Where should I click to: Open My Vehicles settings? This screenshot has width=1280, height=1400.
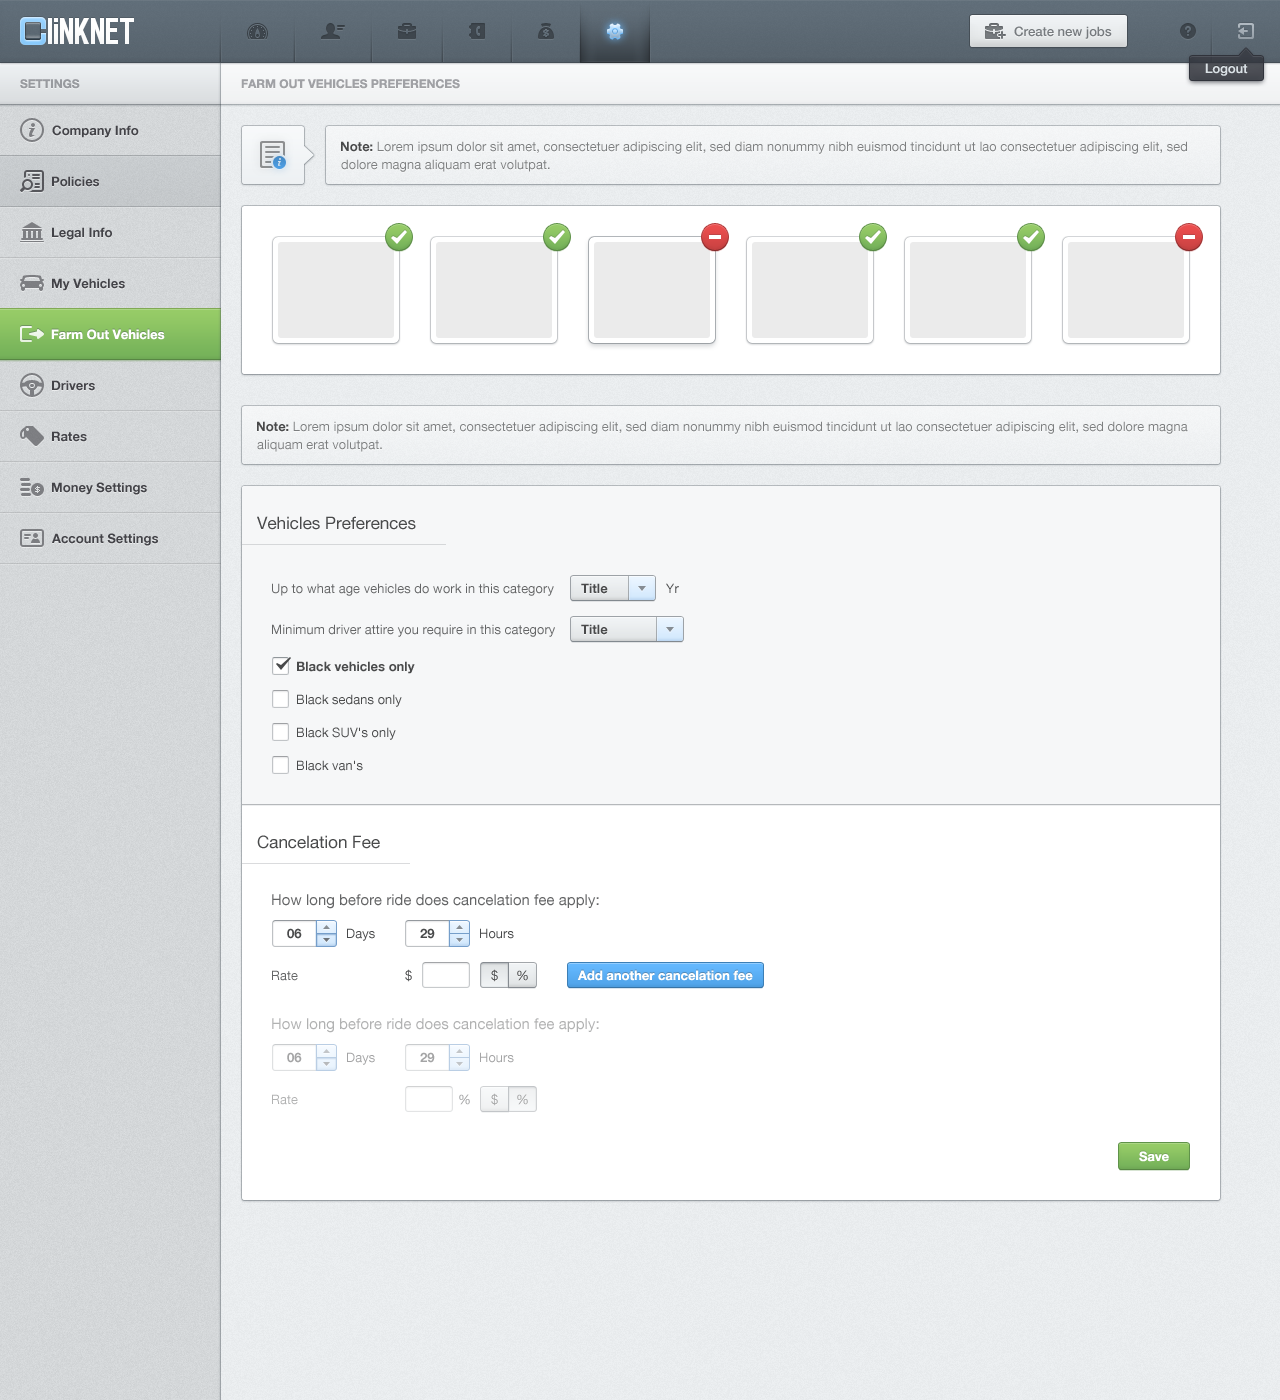coord(110,283)
